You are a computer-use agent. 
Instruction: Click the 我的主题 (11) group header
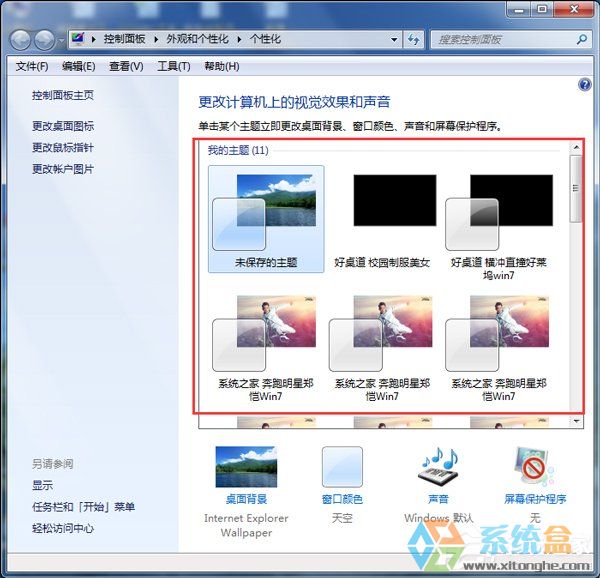tap(238, 150)
